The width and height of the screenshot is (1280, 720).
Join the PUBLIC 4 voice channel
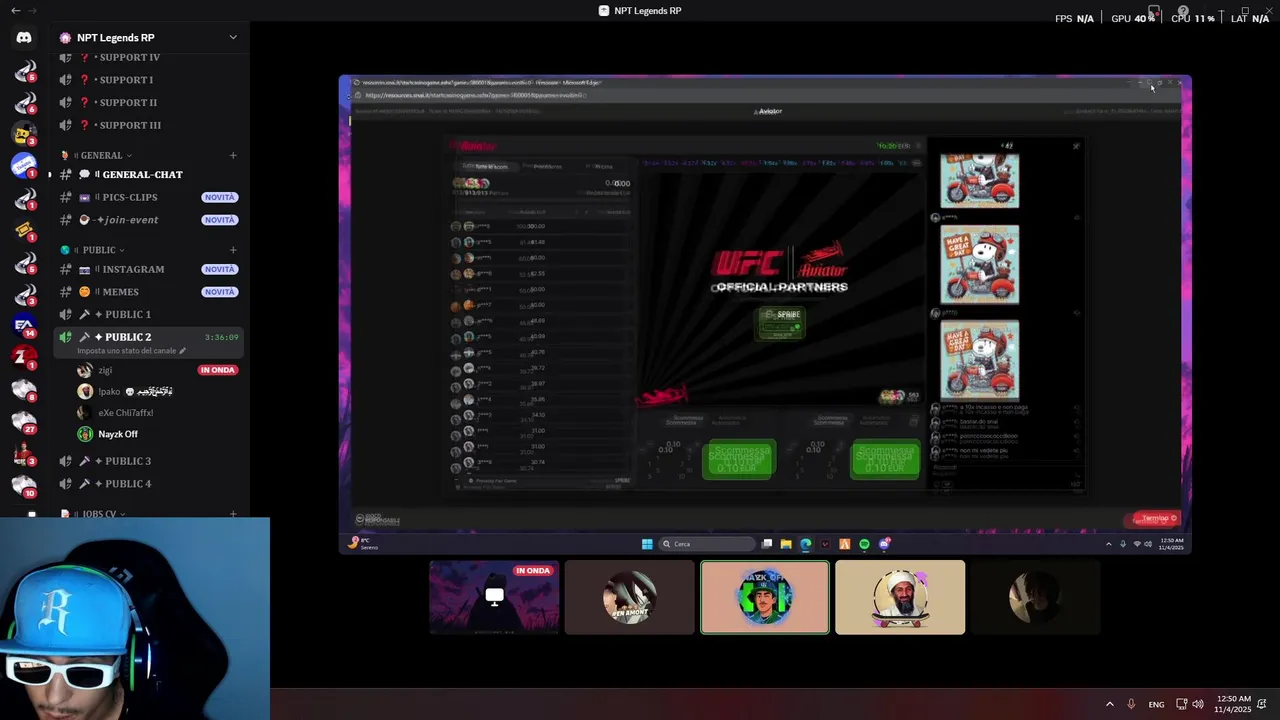149,484
